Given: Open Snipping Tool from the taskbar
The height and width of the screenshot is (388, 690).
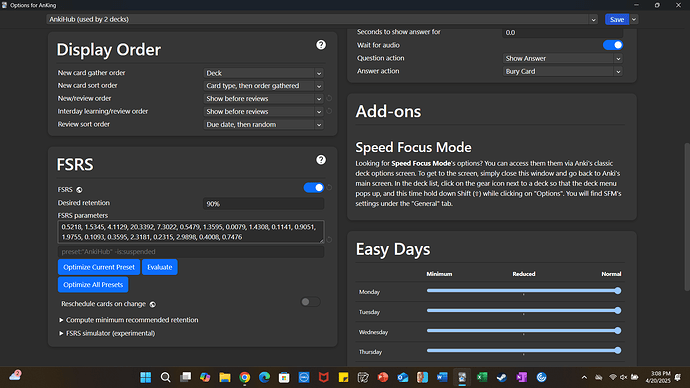Looking at the screenshot, I should pos(363,377).
